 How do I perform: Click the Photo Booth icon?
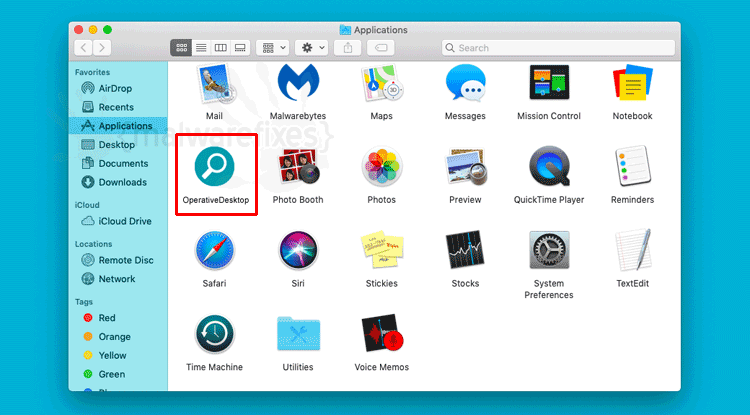tap(298, 166)
